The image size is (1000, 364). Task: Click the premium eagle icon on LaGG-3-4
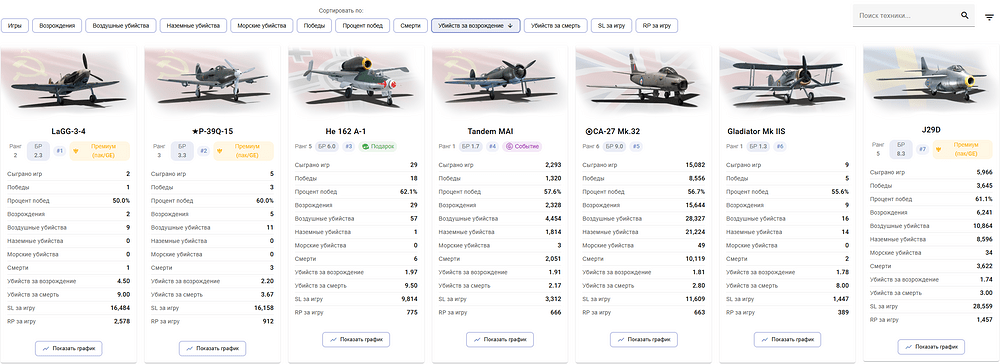[x=77, y=151]
